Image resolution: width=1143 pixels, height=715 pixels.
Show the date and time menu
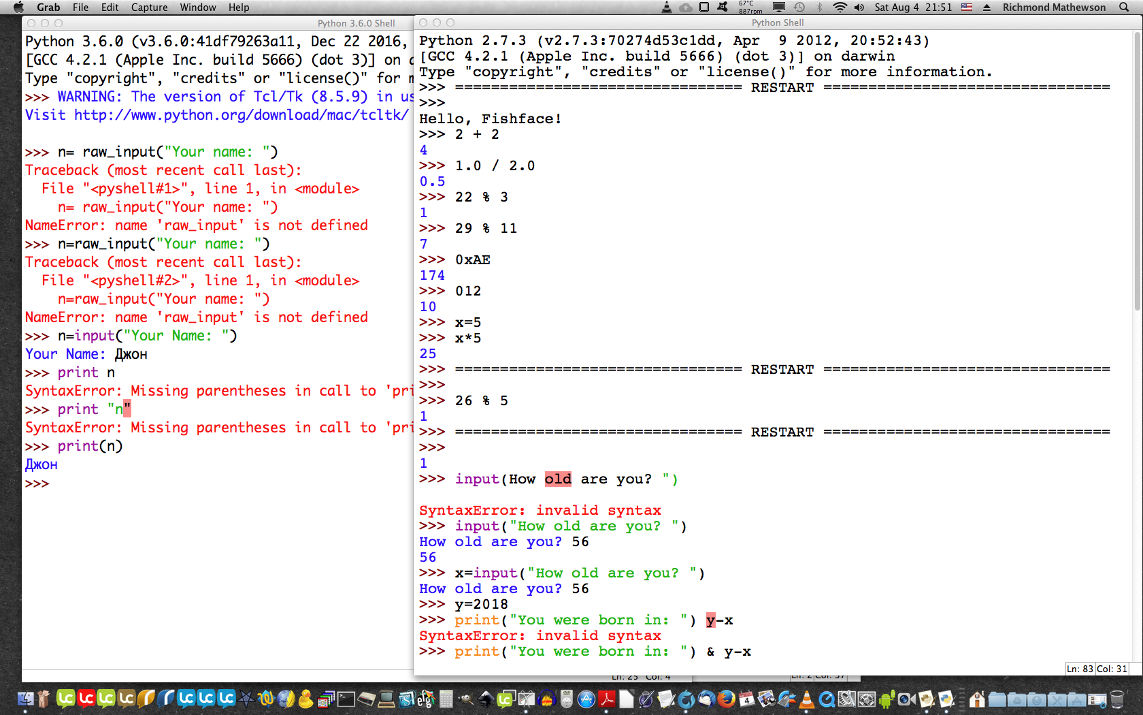pyautogui.click(x=913, y=7)
